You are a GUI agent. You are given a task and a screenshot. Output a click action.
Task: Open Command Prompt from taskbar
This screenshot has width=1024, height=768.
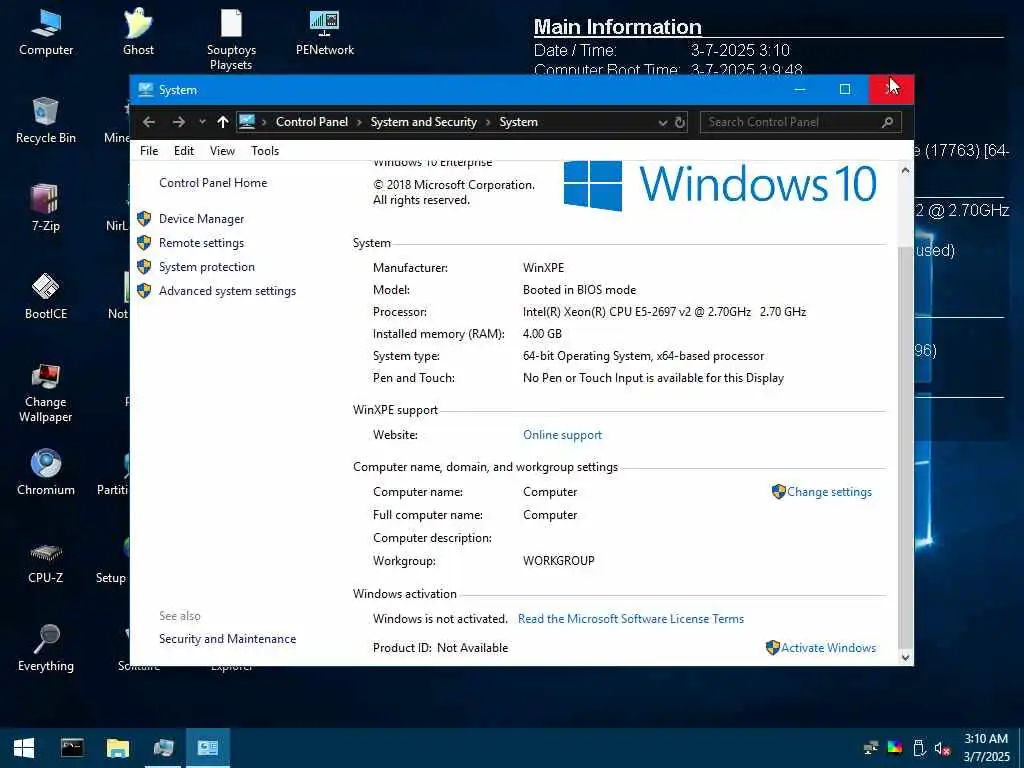[72, 748]
